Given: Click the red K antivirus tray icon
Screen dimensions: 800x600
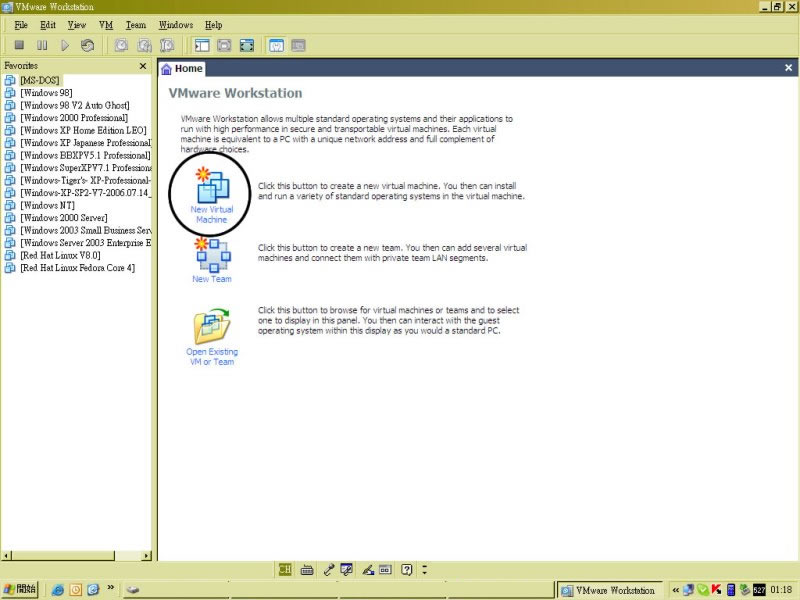Looking at the screenshot, I should pyautogui.click(x=717, y=590).
